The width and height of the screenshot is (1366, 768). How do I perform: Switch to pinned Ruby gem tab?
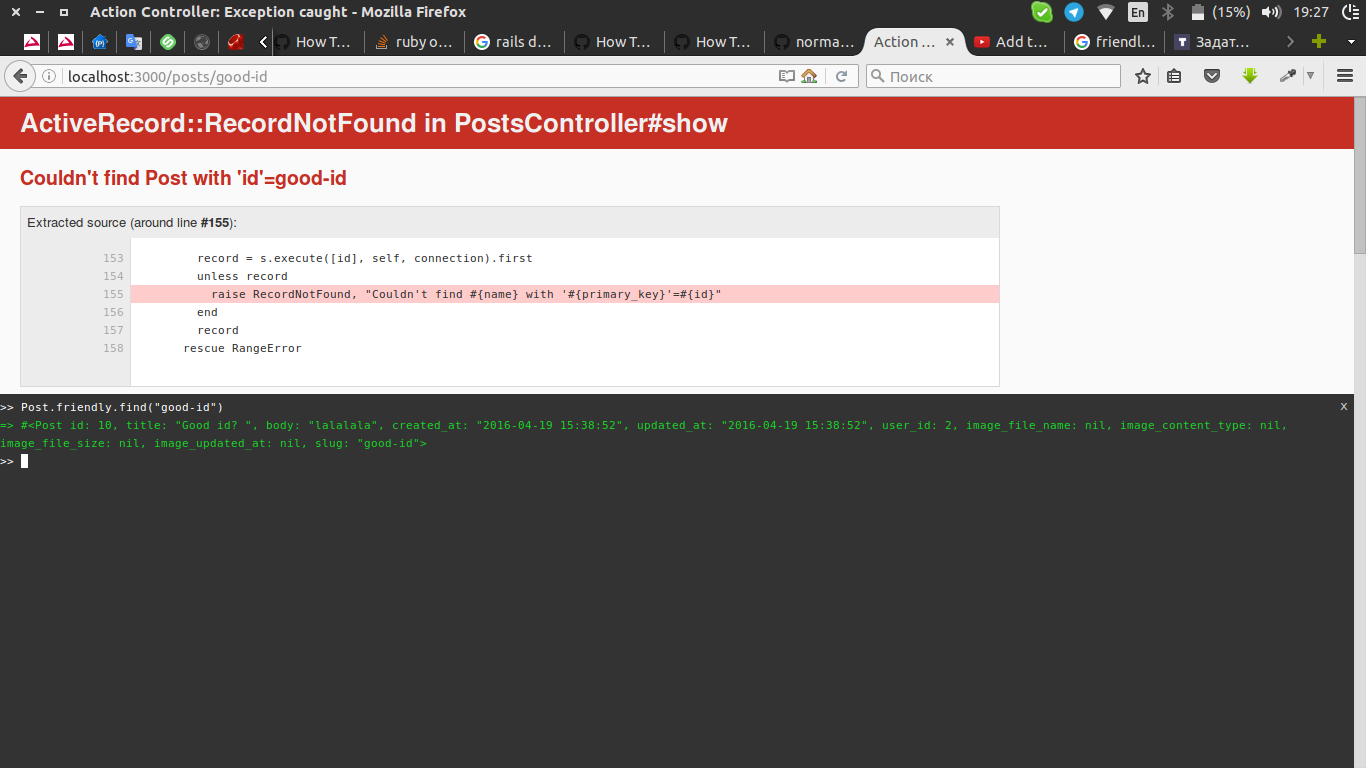[x=235, y=42]
